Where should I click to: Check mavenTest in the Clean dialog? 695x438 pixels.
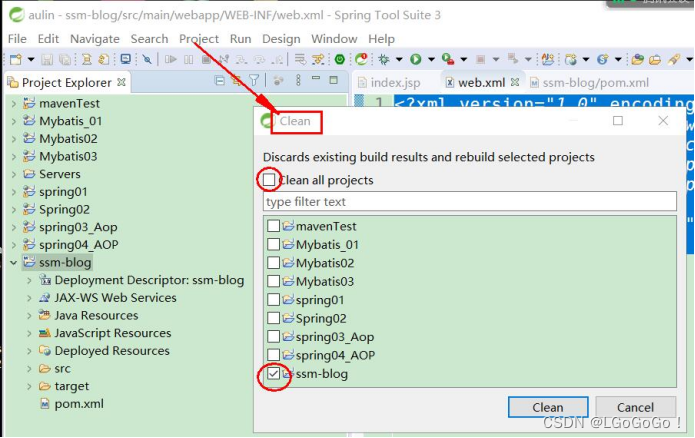(x=273, y=226)
